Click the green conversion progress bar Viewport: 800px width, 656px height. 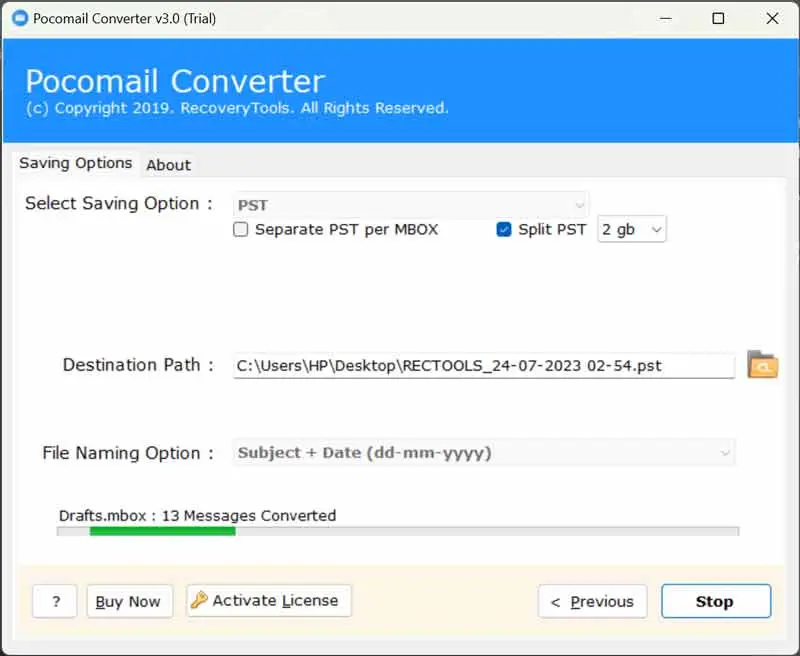click(162, 532)
